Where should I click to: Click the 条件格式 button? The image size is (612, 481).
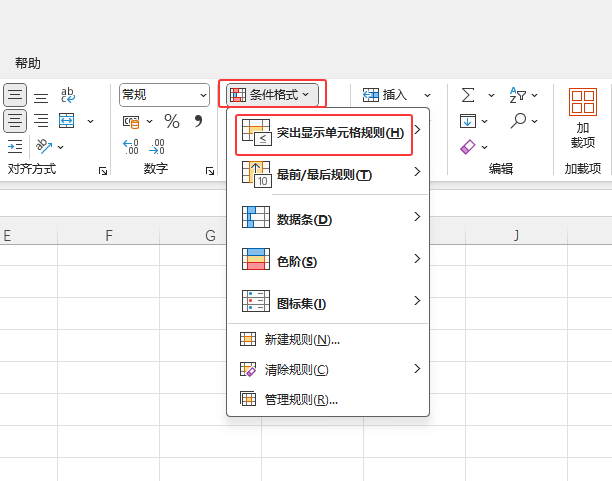[272, 95]
